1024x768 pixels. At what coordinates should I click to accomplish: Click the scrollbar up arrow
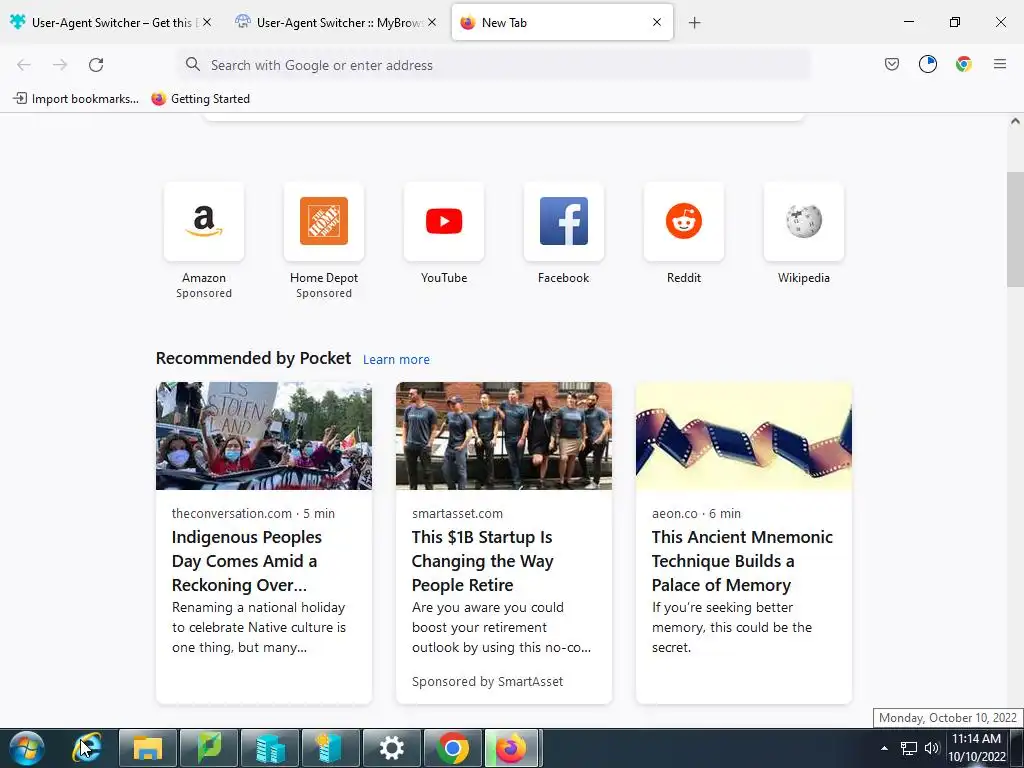click(x=1015, y=121)
